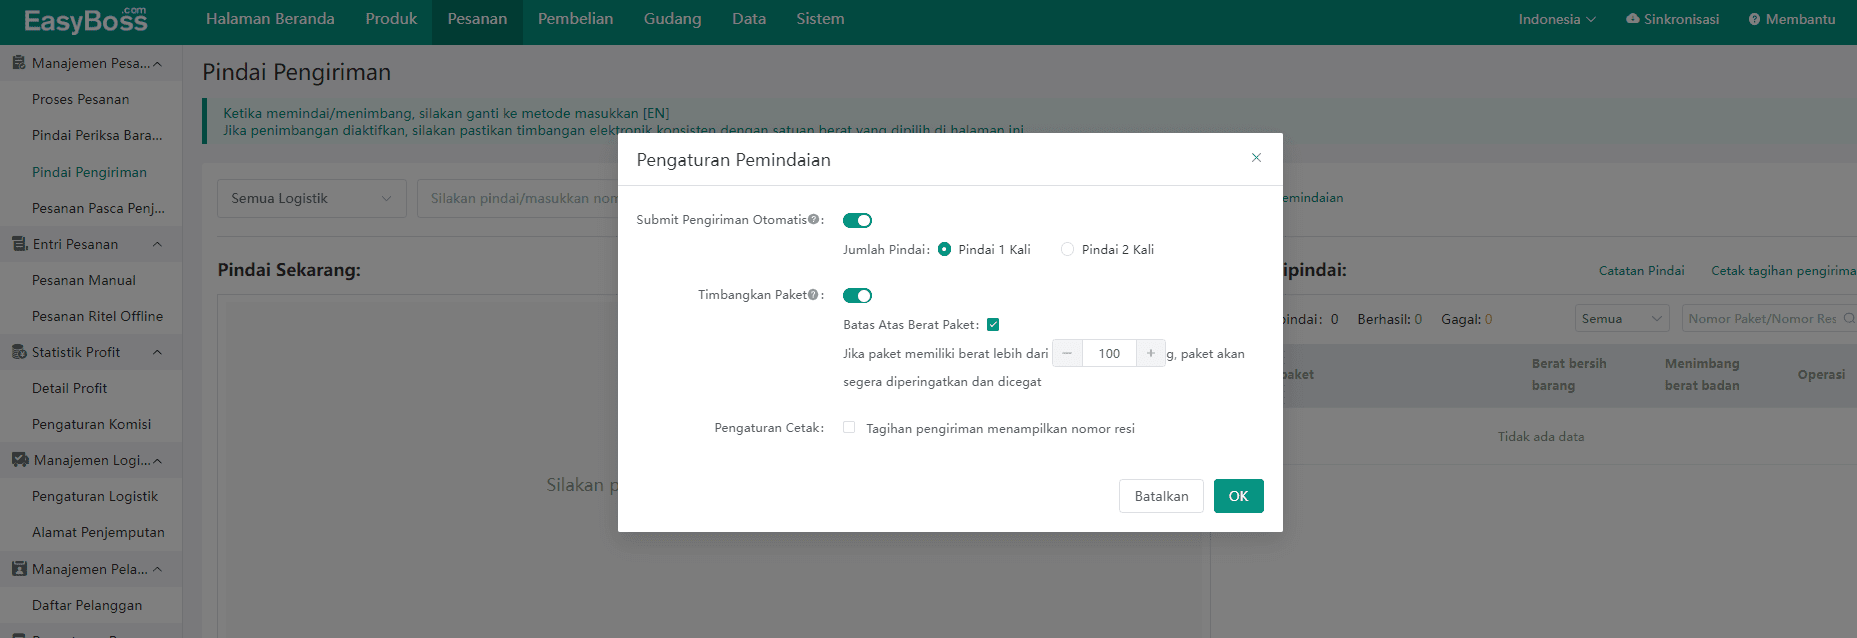
Task: Open the Semua Logistik dropdown
Action: point(311,198)
